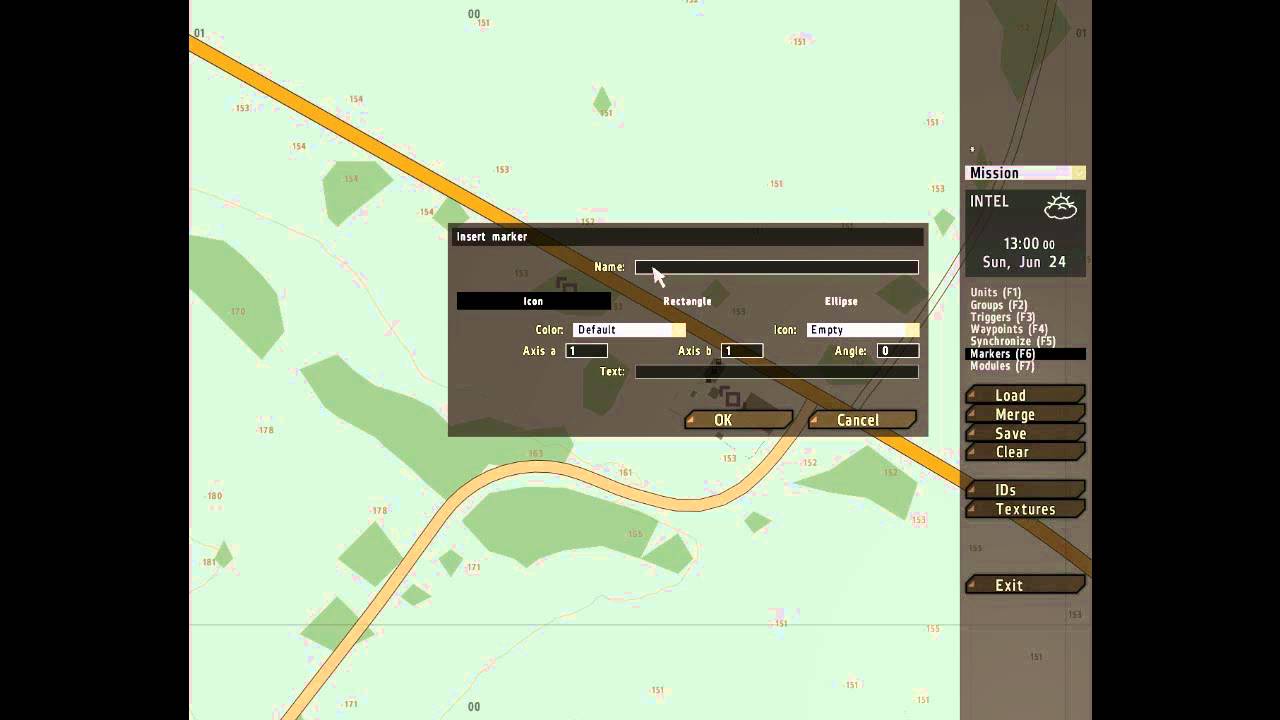
Task: Cancel the Insert marker dialog
Action: pos(862,420)
